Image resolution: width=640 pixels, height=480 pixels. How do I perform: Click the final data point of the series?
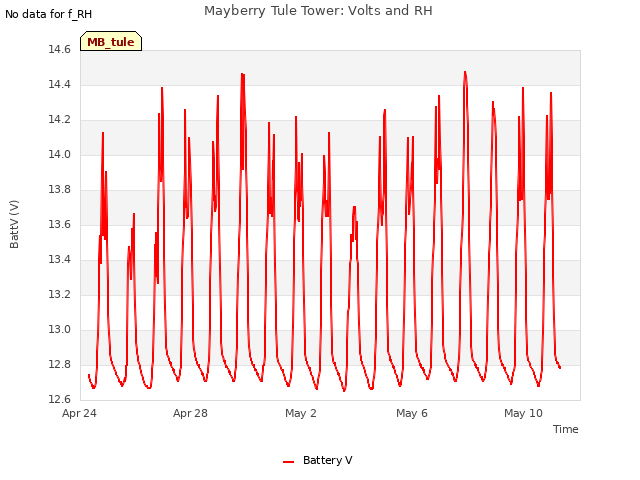click(x=560, y=368)
